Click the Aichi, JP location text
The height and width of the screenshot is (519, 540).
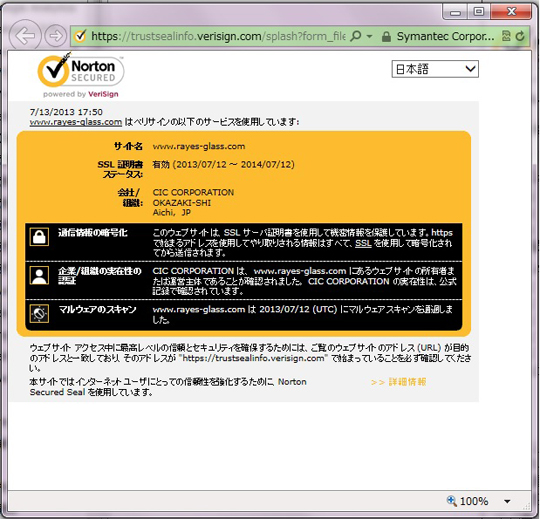click(172, 212)
